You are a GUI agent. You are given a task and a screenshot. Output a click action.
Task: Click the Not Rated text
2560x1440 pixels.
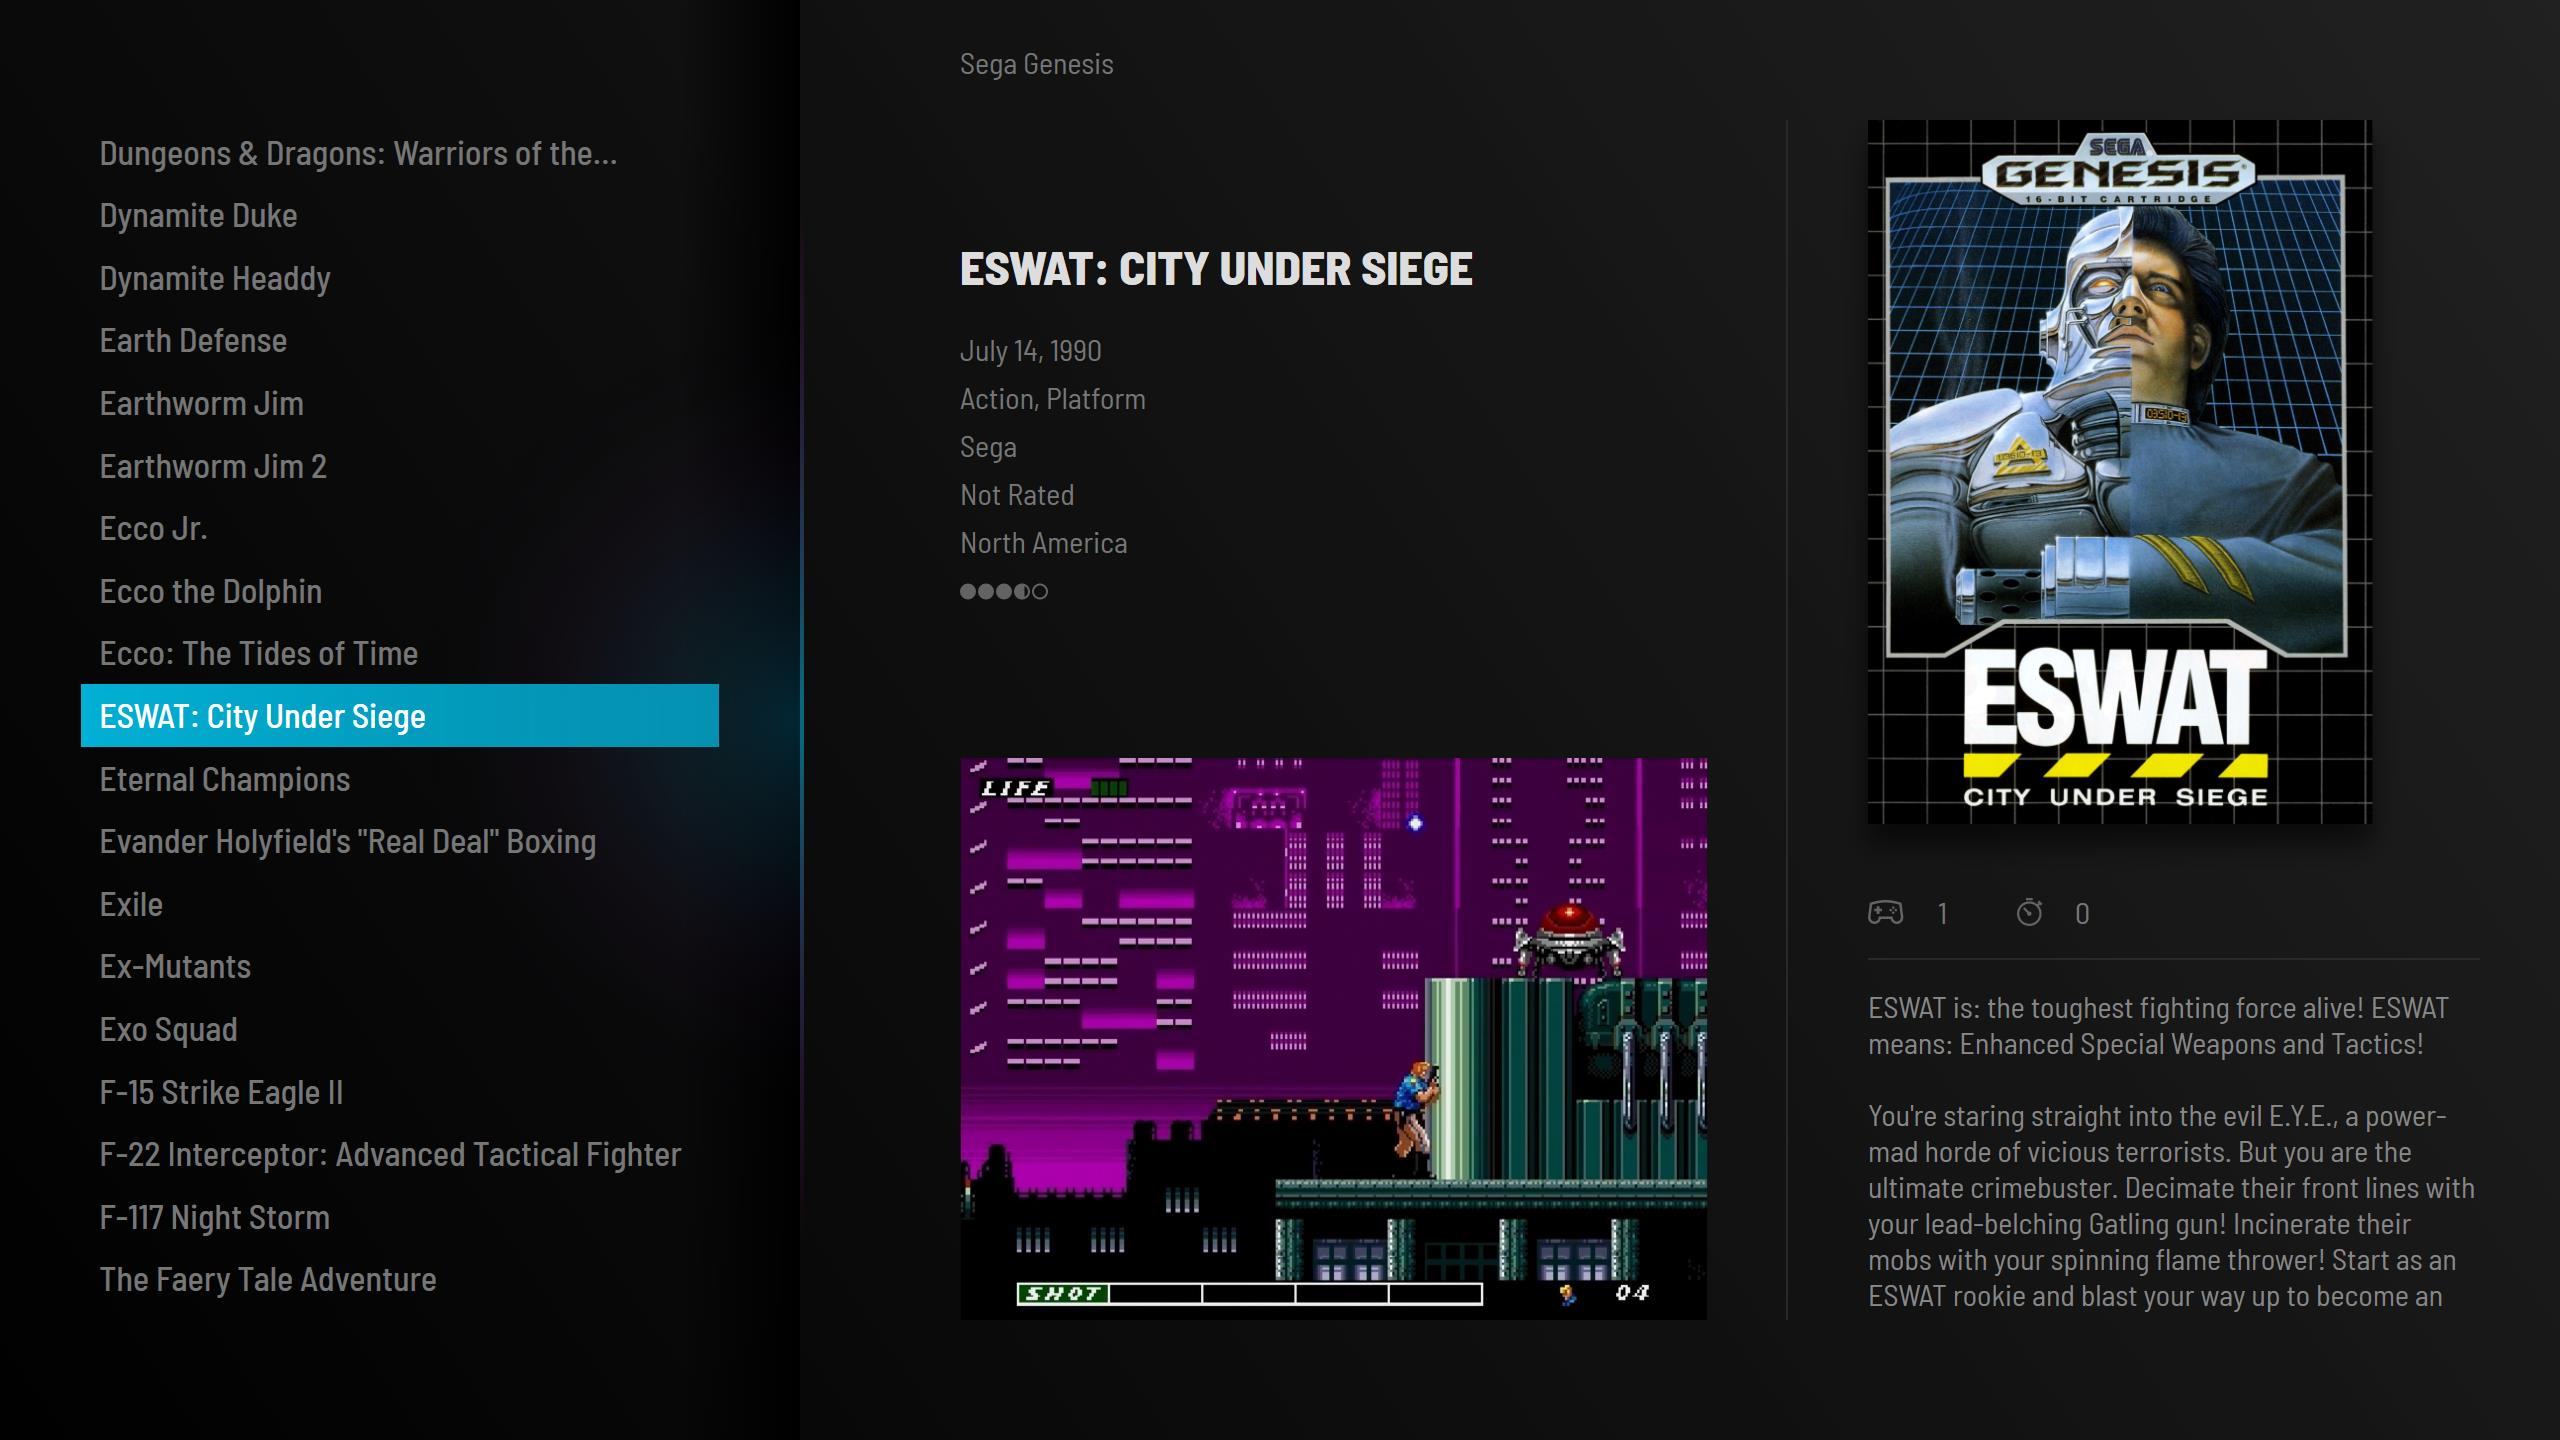[1017, 495]
